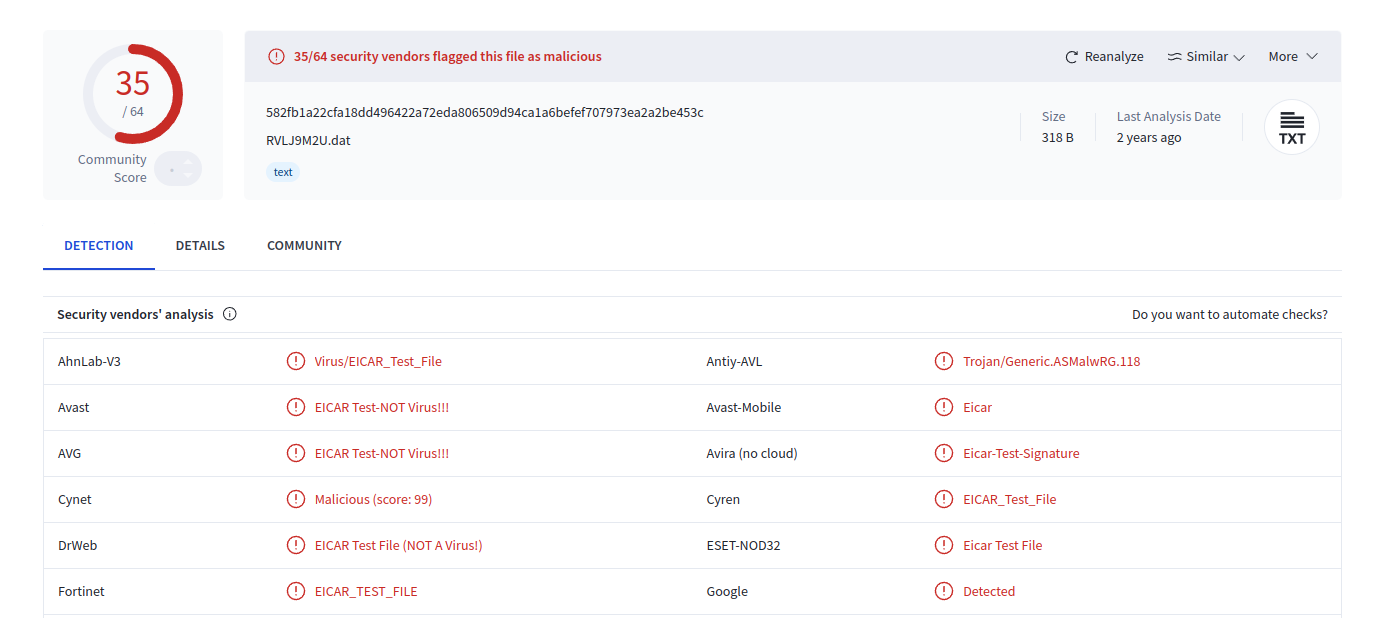Click the wavy Similar icon
1374x618 pixels.
(1174, 57)
